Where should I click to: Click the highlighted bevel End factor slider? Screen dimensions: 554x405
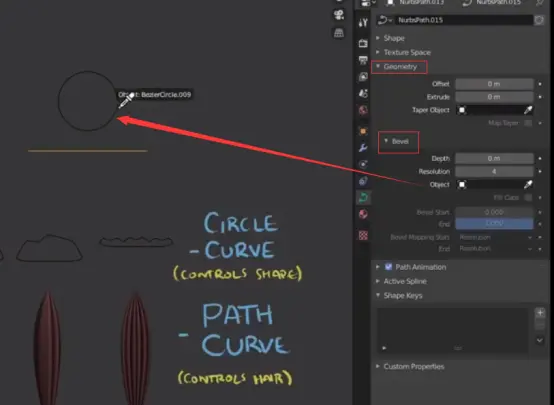[494, 223]
